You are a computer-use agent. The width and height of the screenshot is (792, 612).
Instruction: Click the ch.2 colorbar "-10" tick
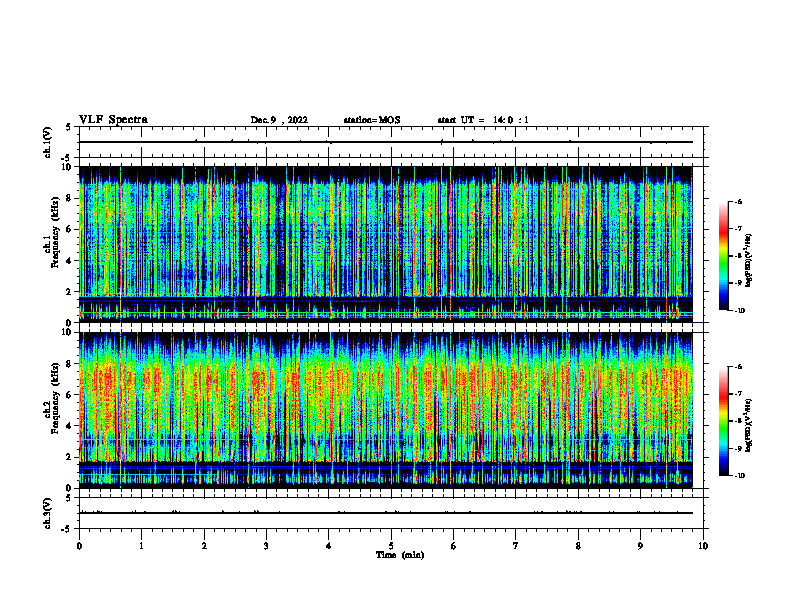[x=740, y=476]
